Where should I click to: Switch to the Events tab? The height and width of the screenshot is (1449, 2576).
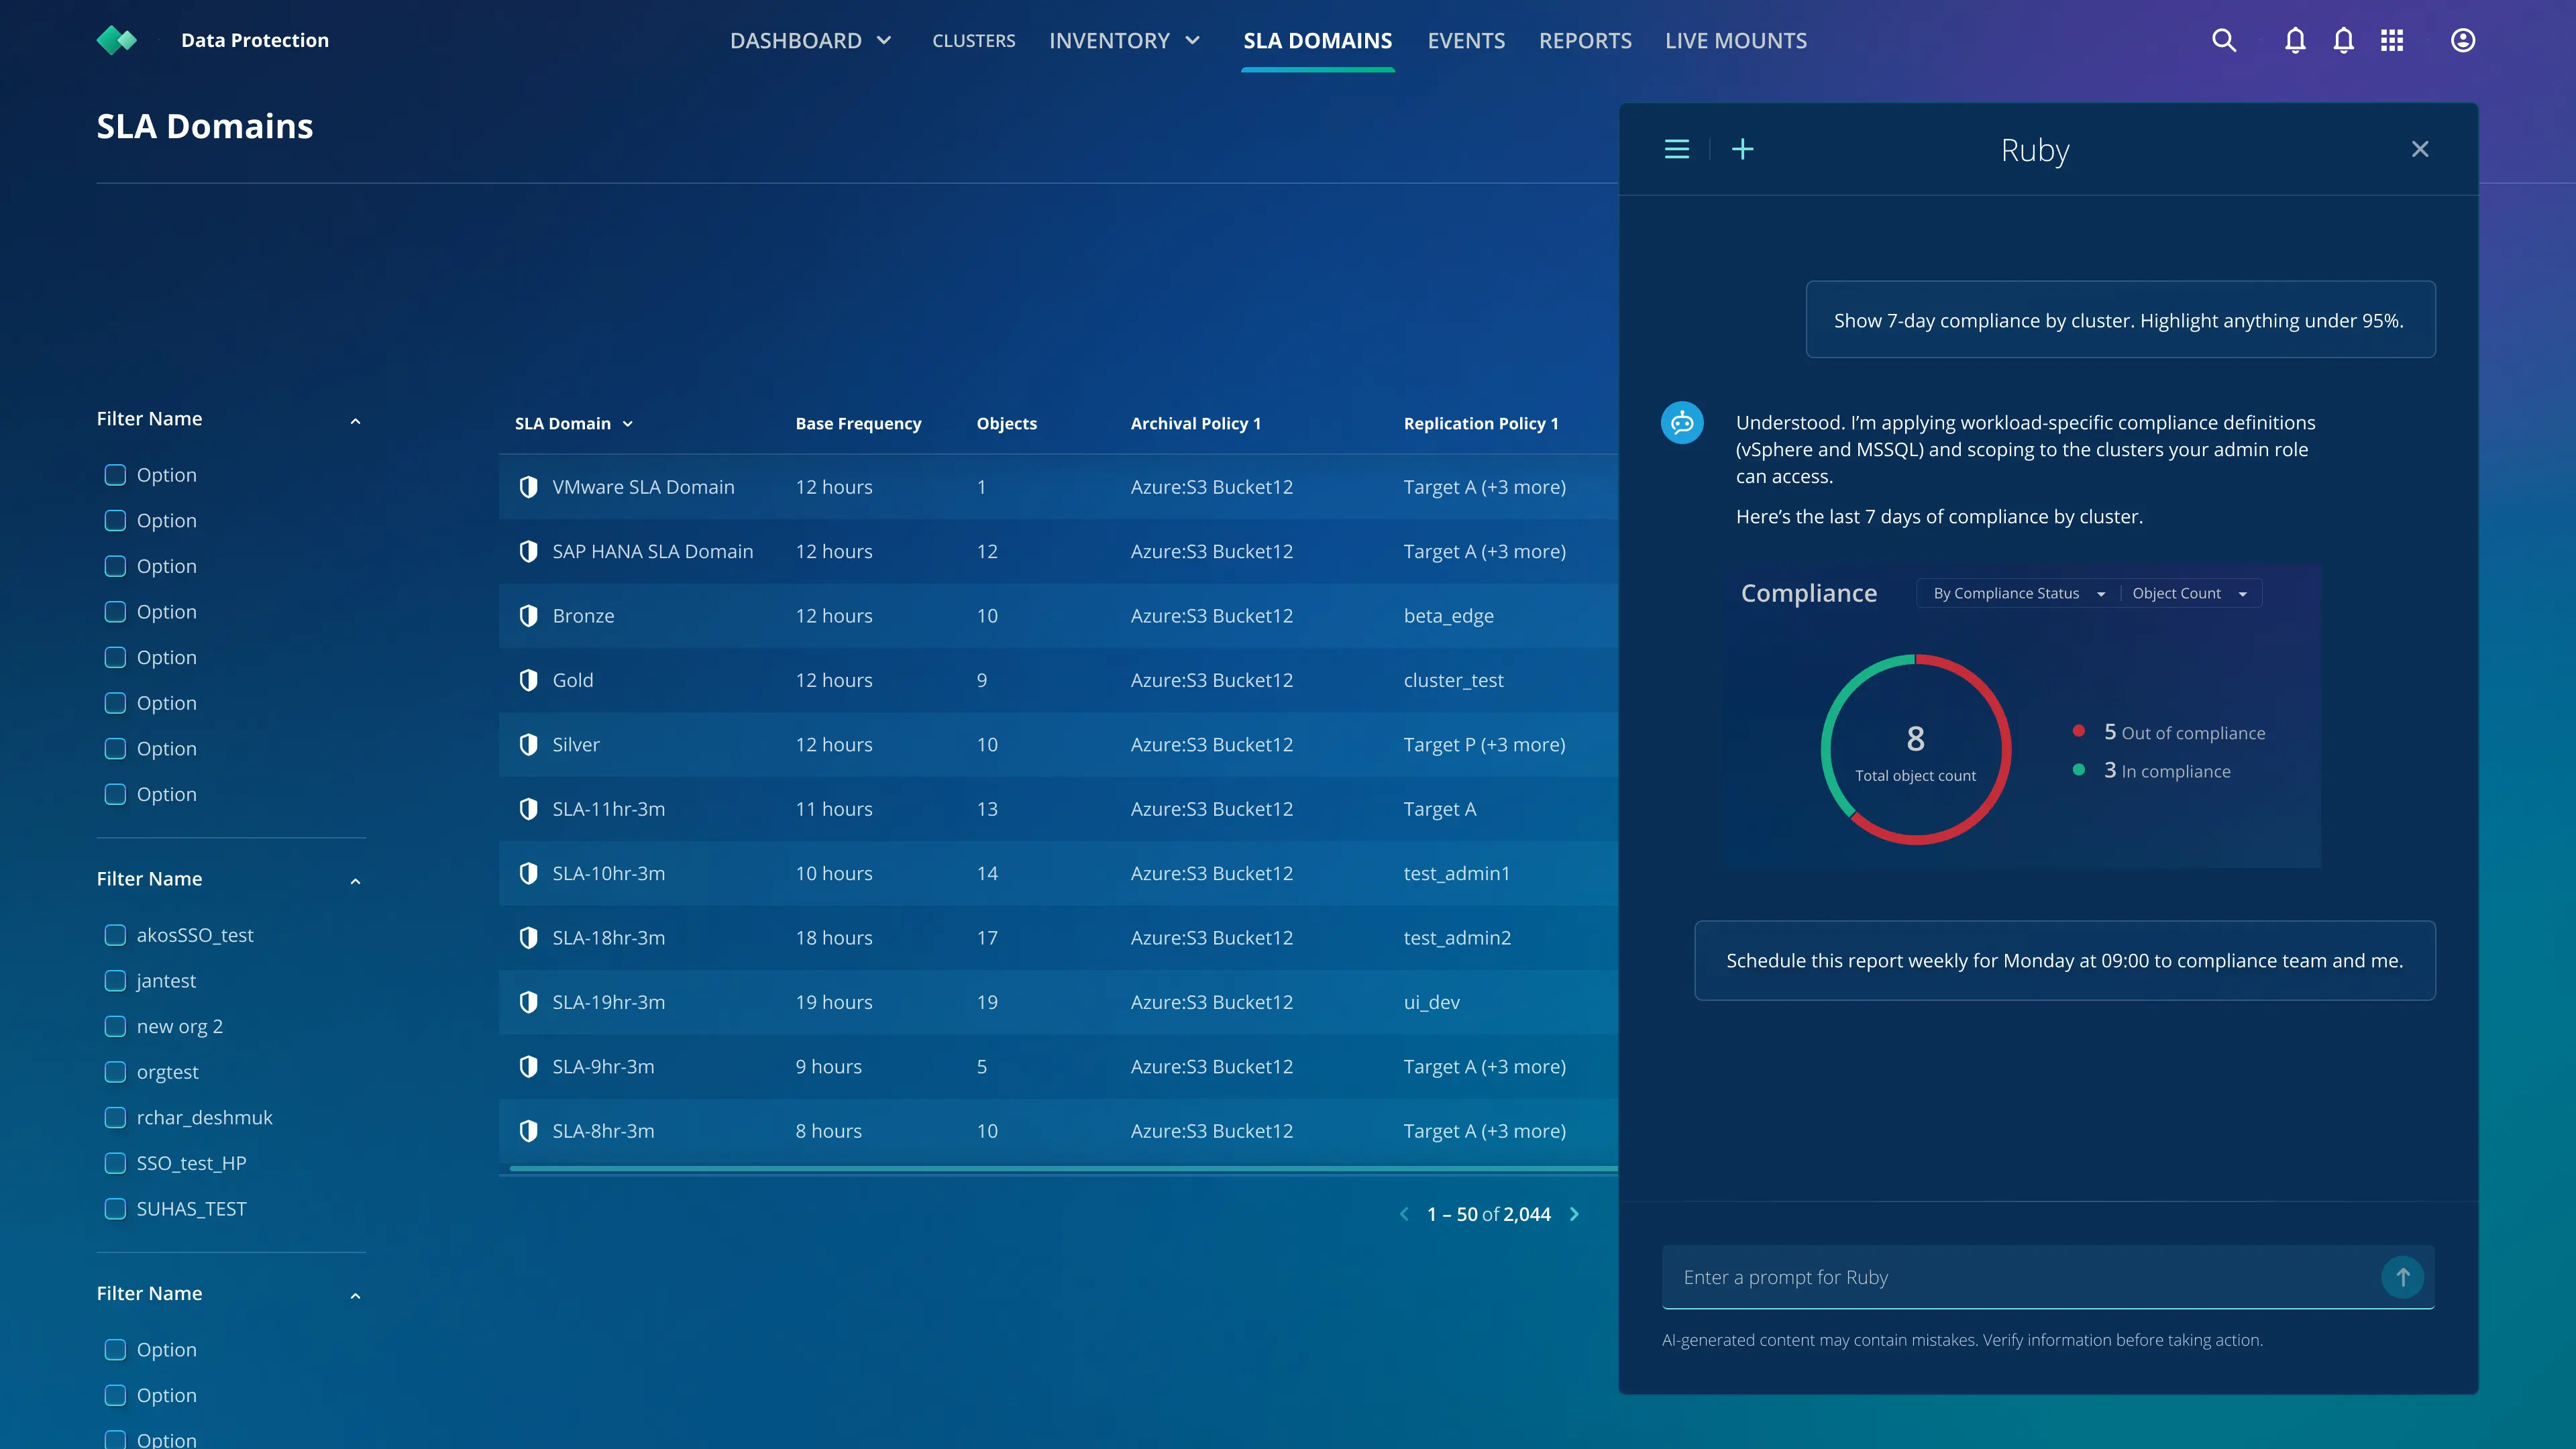[1465, 40]
